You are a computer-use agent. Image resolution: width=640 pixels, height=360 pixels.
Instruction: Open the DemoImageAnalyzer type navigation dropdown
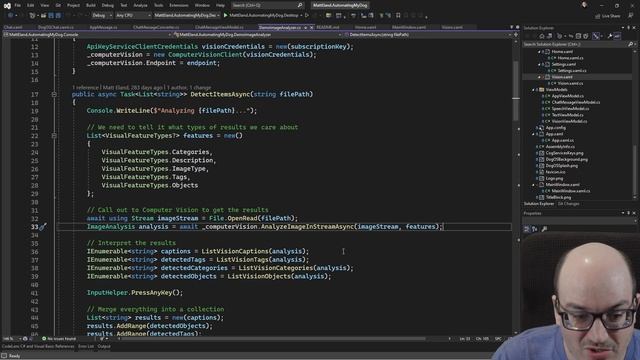[257, 35]
